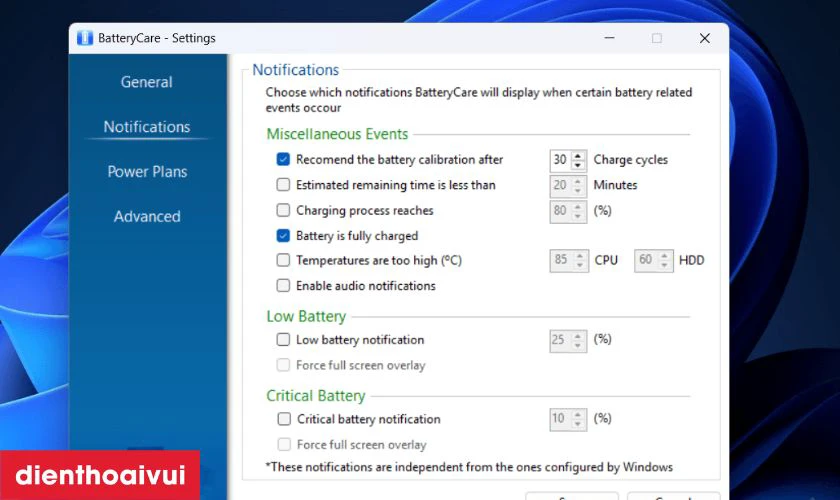
Task: Switch to the Power Plans tab
Action: click(147, 172)
